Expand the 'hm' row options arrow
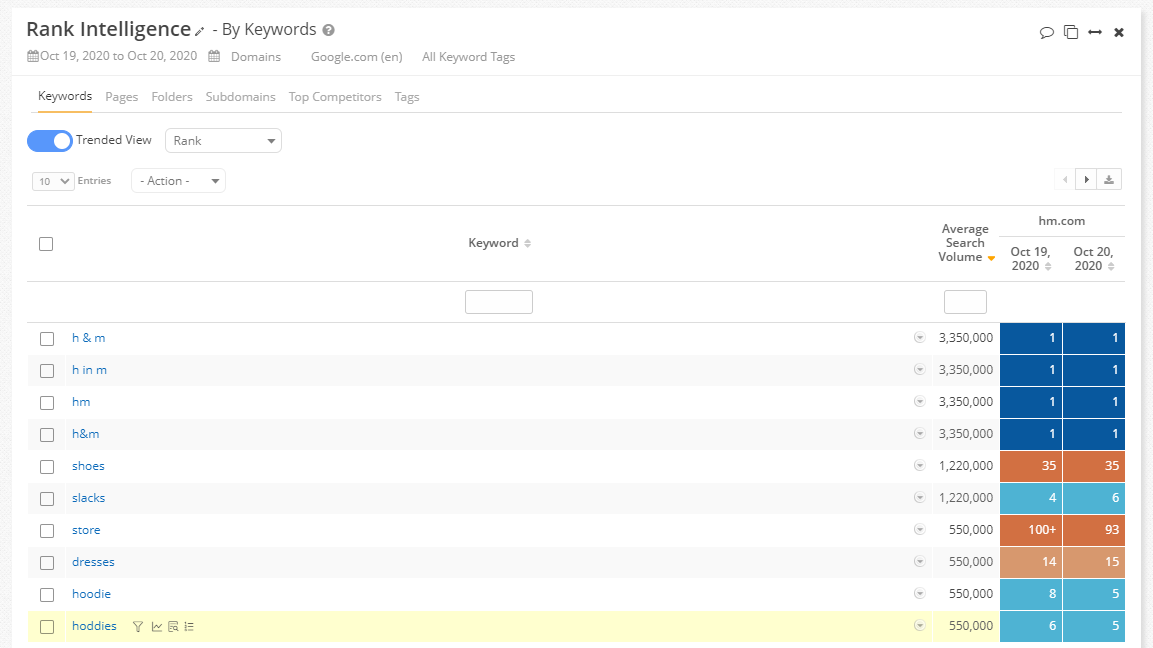1153x648 pixels. pos(919,402)
